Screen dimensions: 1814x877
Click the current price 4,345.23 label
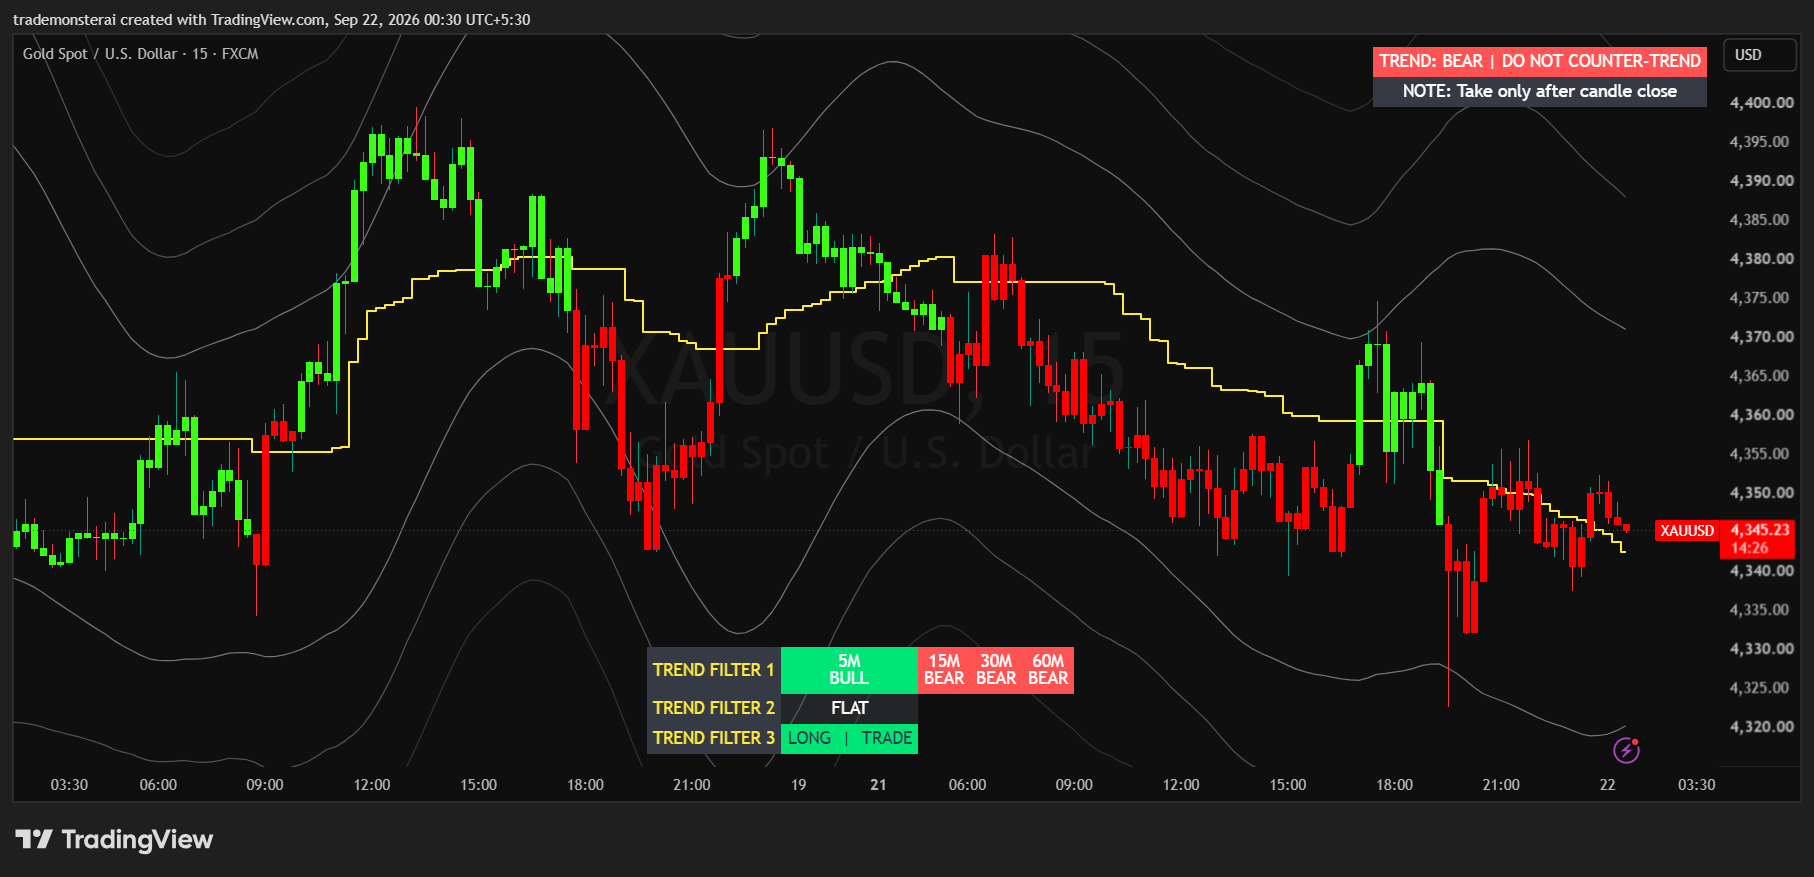pos(1760,530)
